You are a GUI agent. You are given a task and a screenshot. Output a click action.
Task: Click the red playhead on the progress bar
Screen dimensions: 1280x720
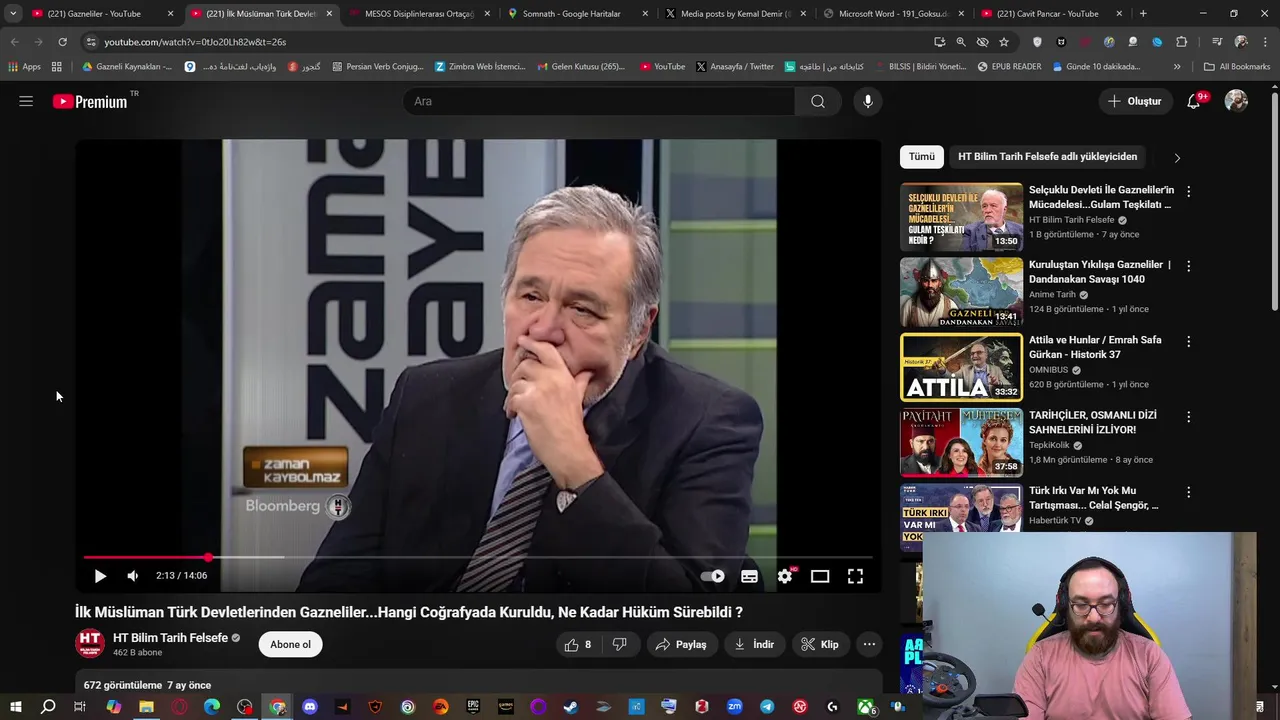(x=208, y=557)
